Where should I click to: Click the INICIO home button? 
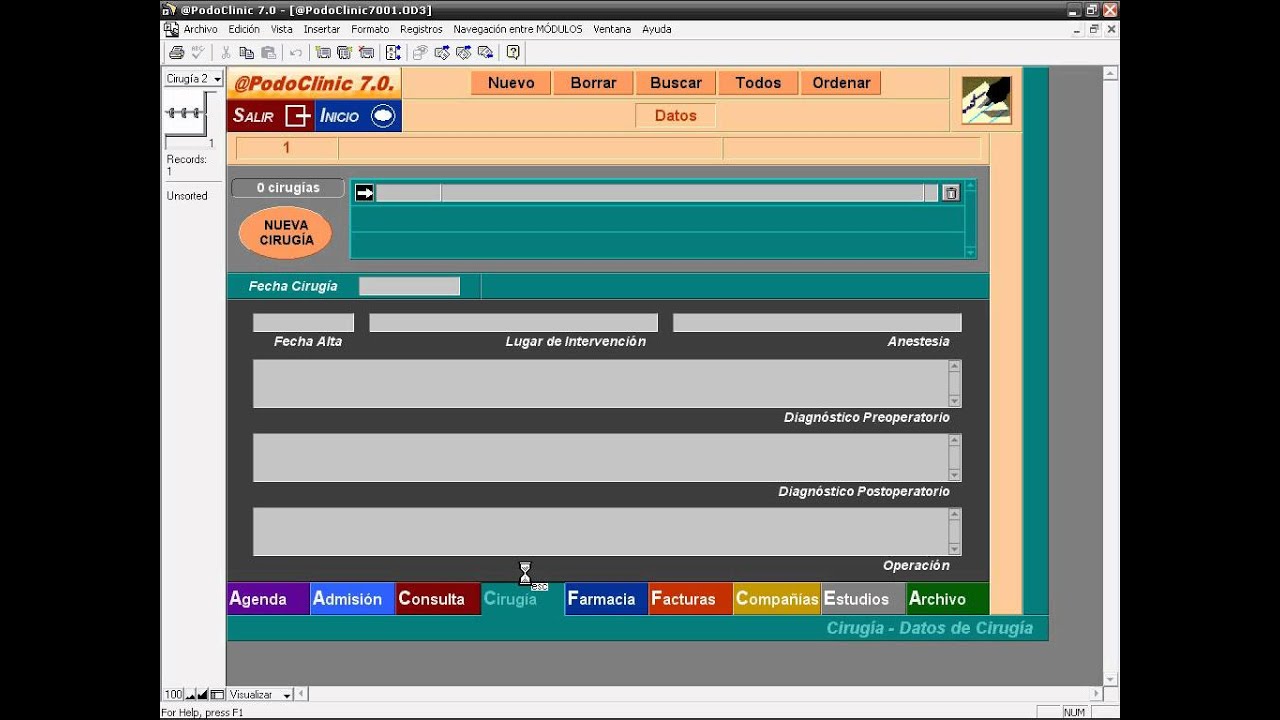click(358, 116)
